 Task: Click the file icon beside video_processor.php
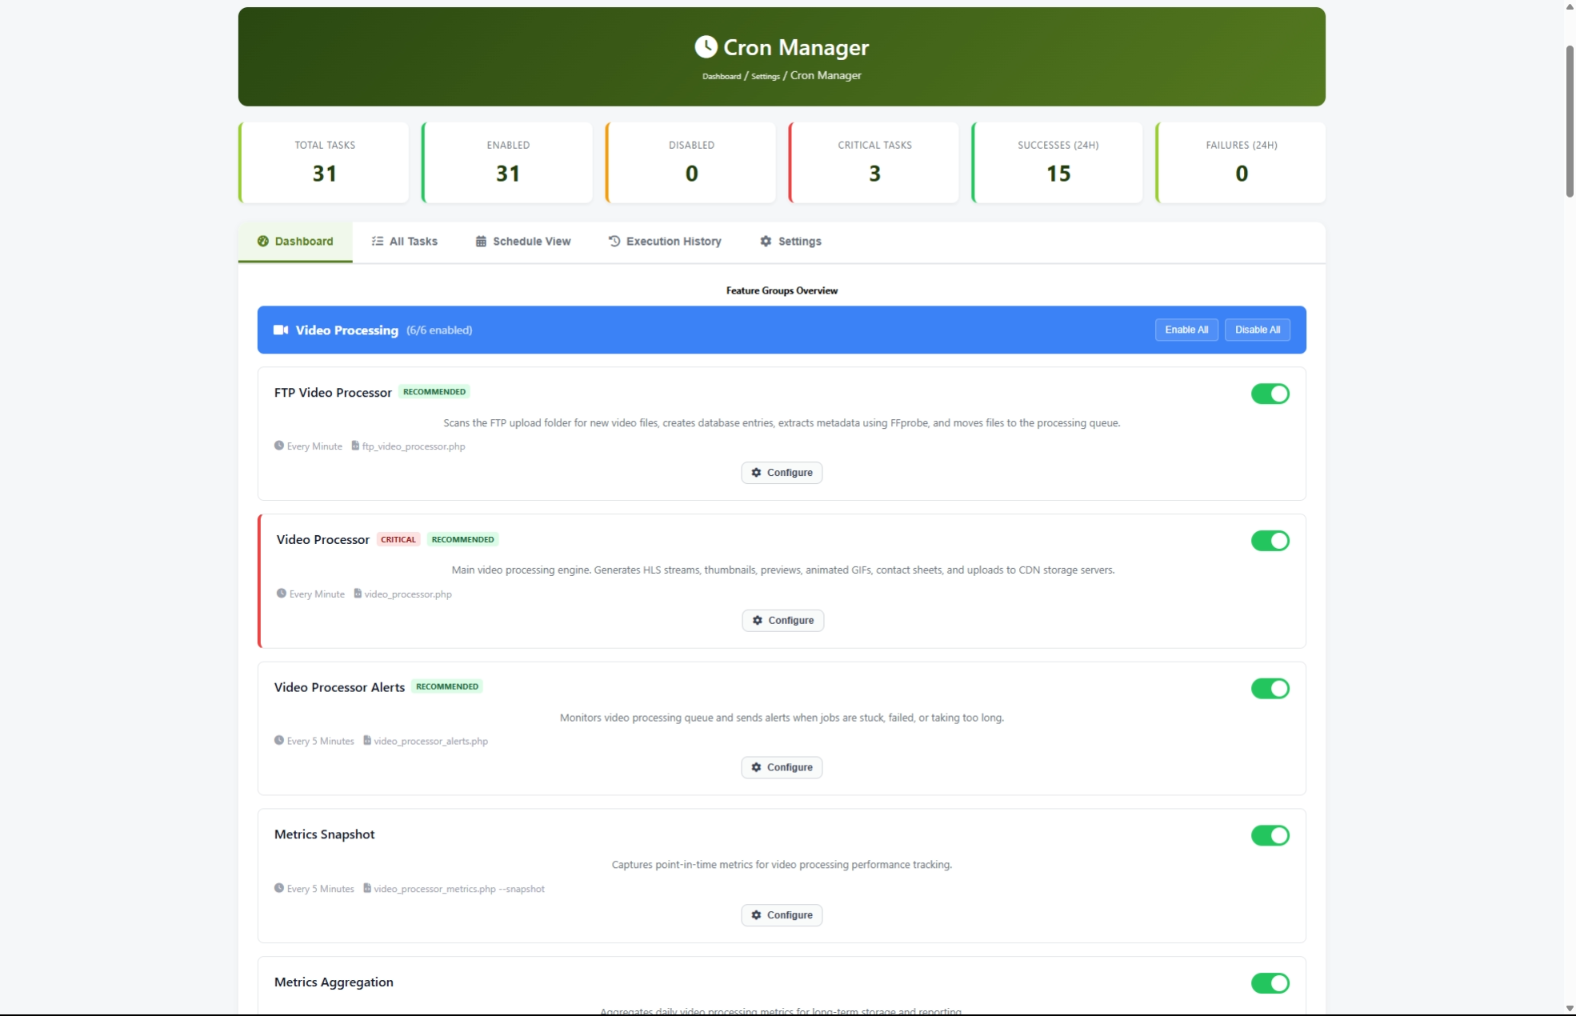point(357,594)
